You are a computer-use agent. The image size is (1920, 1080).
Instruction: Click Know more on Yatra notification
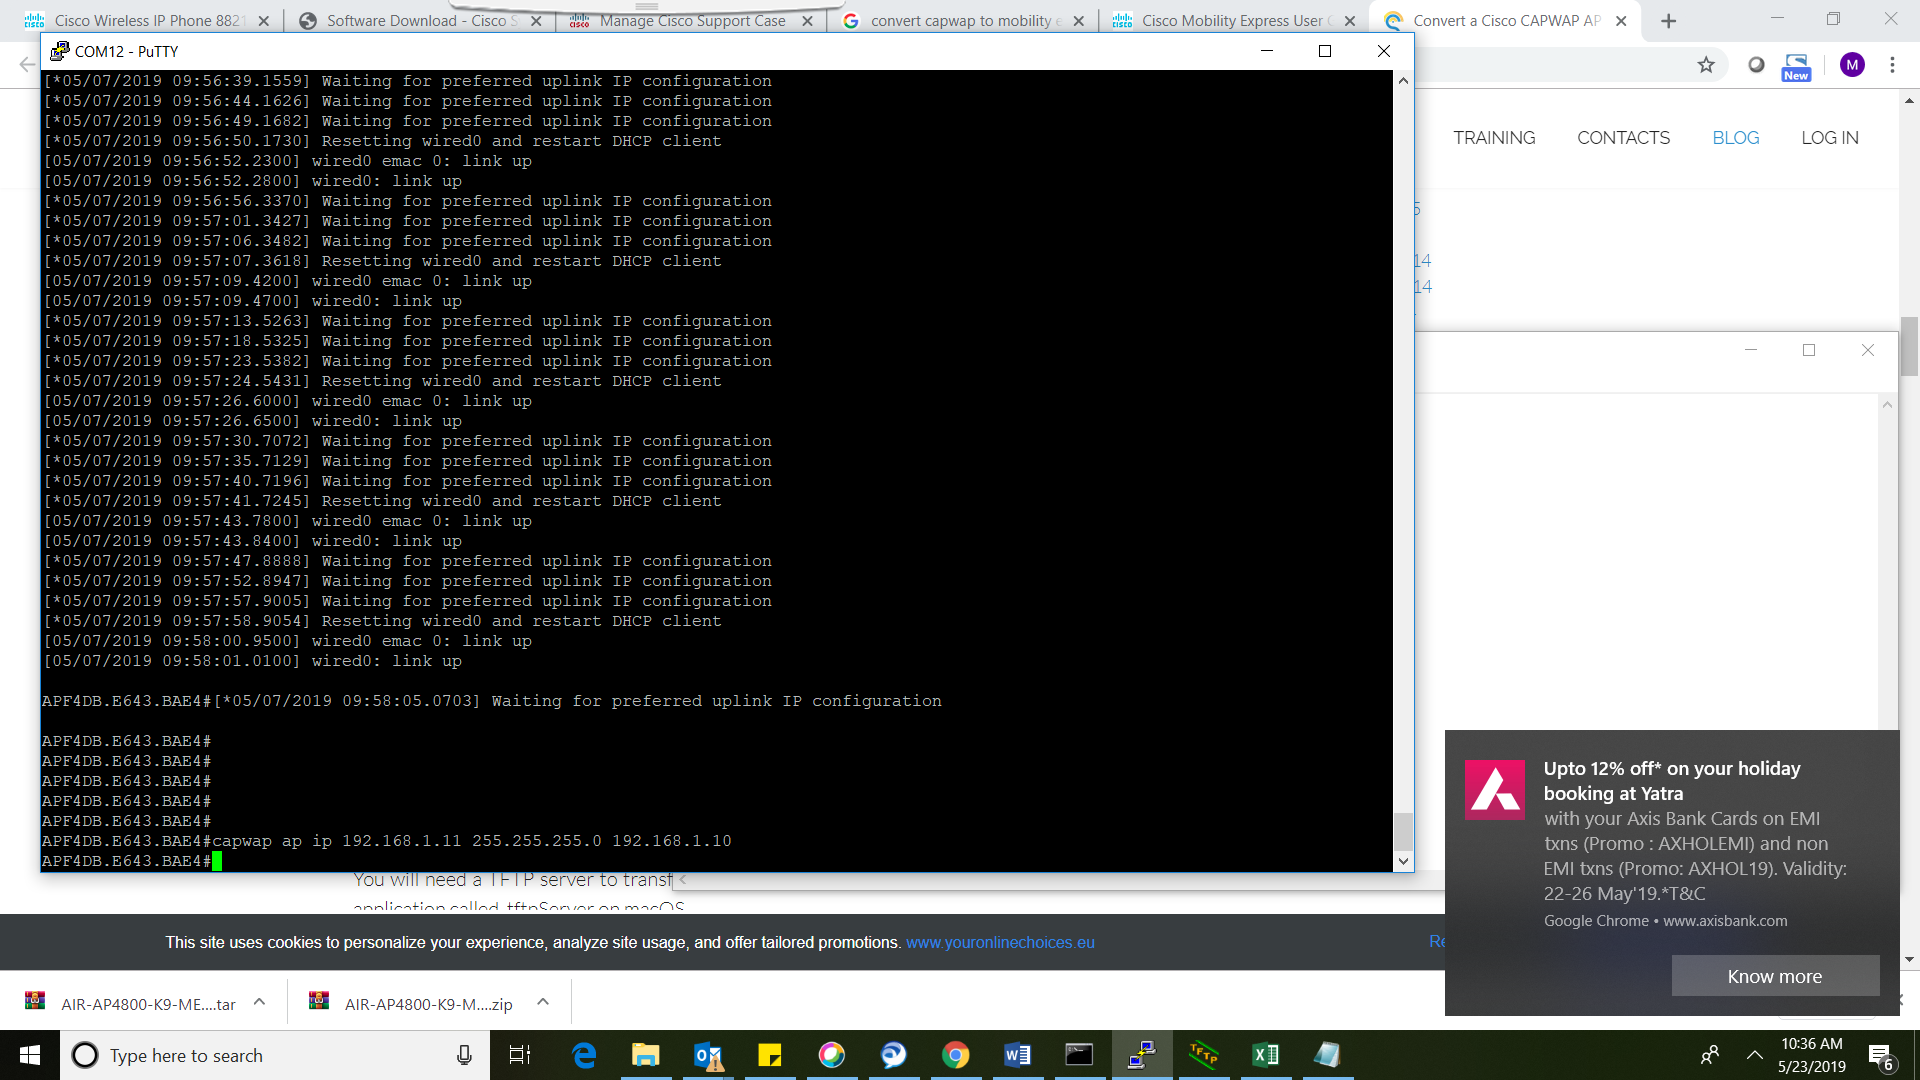(1774, 976)
